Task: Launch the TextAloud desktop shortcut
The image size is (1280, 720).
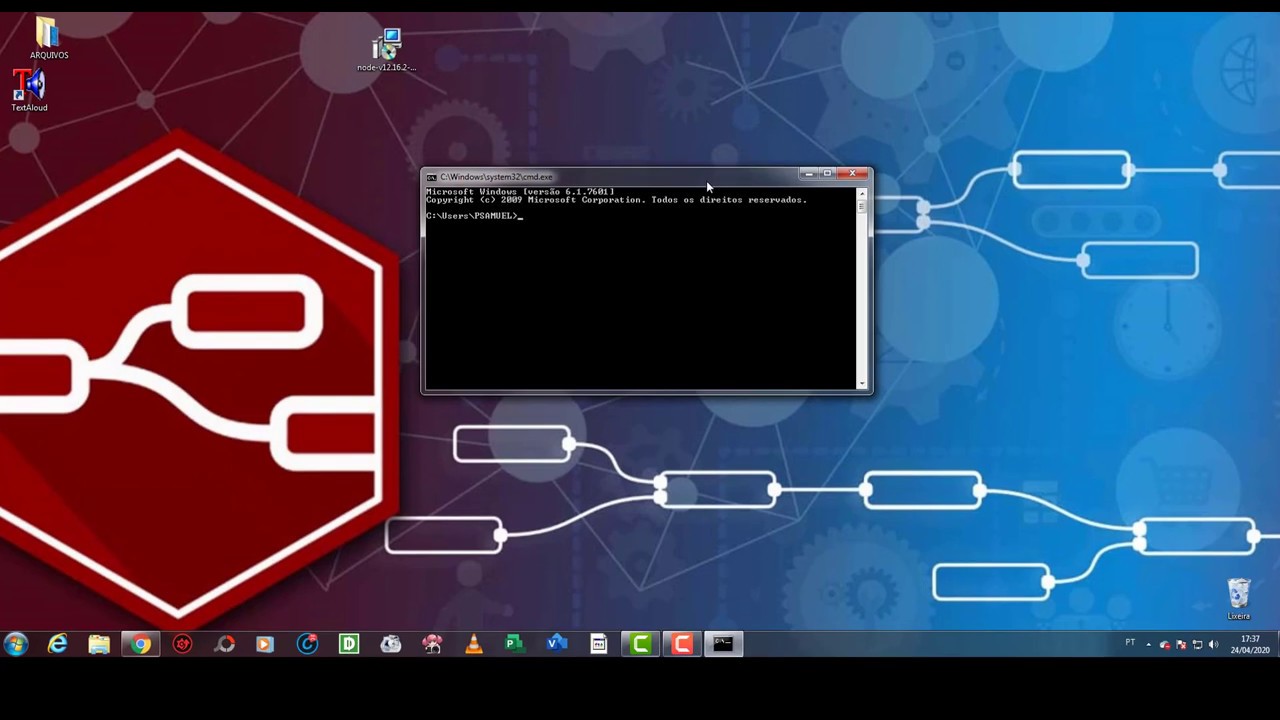Action: [29, 90]
